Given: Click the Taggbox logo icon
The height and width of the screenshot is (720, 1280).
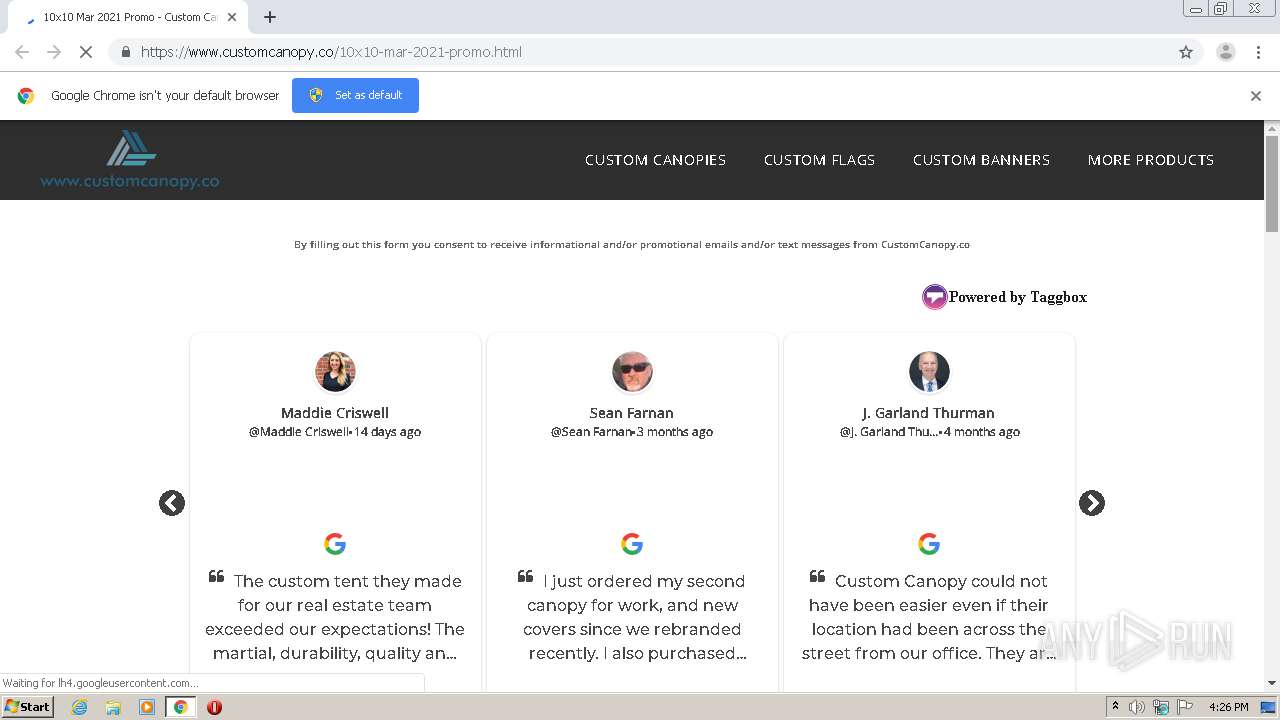Looking at the screenshot, I should tap(934, 297).
